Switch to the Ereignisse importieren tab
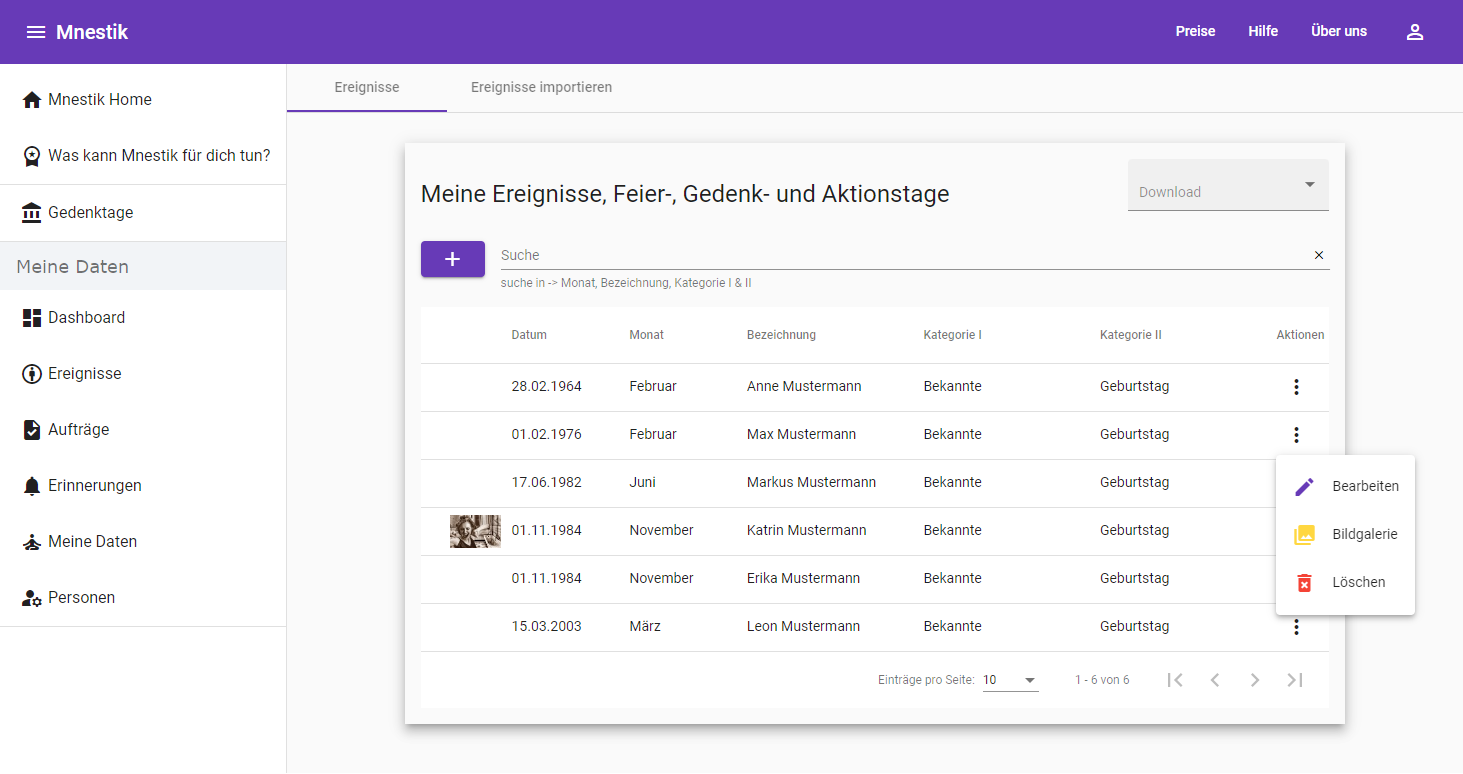The height and width of the screenshot is (774, 1463). [541, 88]
